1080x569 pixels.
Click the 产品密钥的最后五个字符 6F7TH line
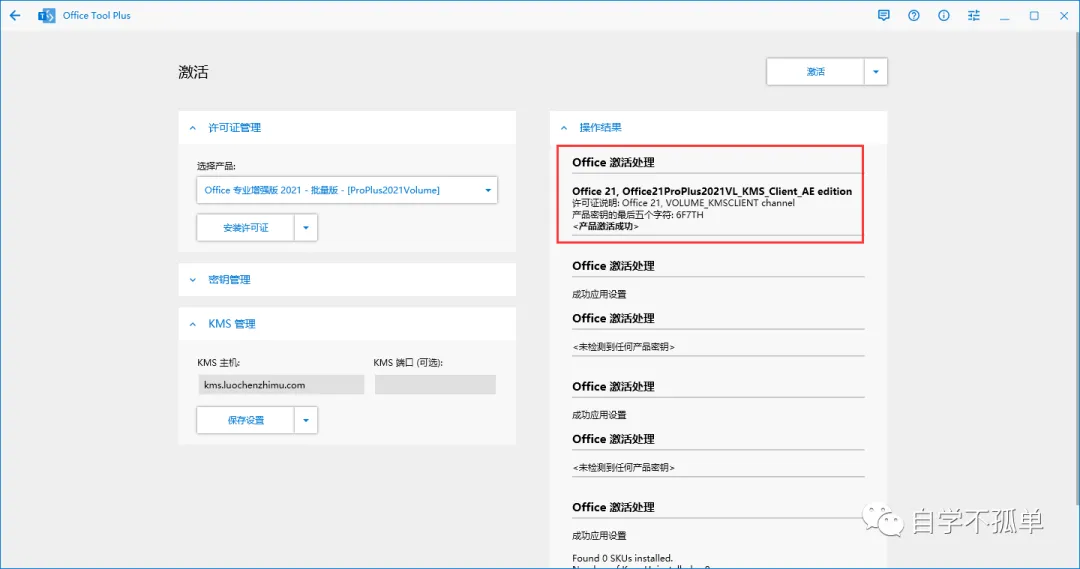tap(638, 215)
